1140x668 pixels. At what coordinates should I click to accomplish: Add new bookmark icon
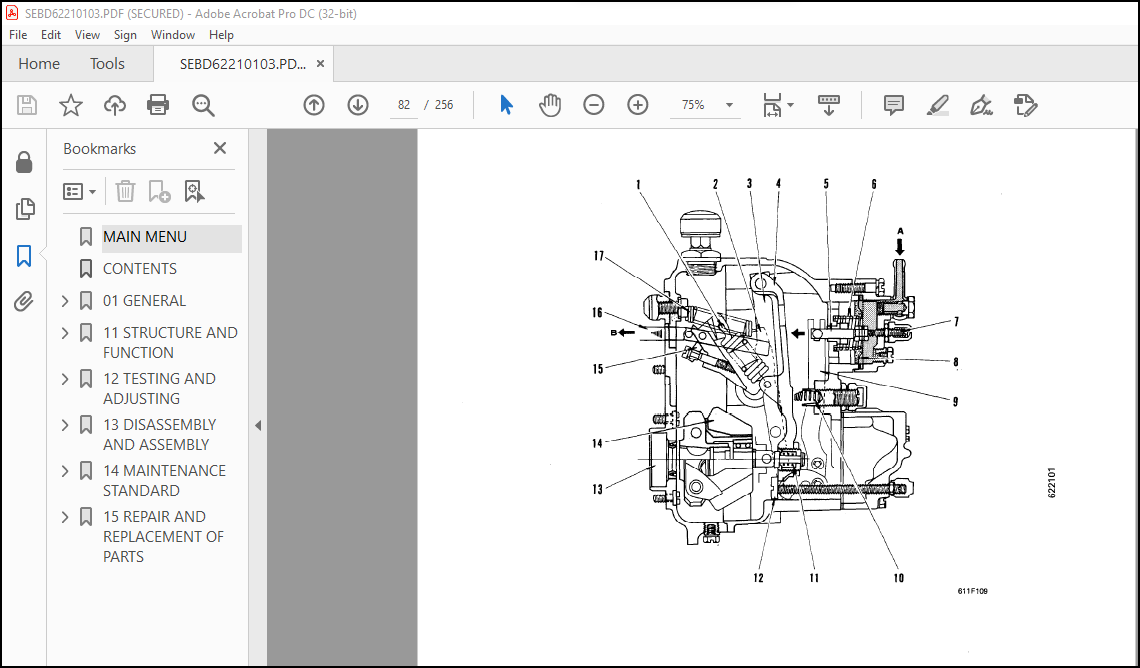point(159,192)
